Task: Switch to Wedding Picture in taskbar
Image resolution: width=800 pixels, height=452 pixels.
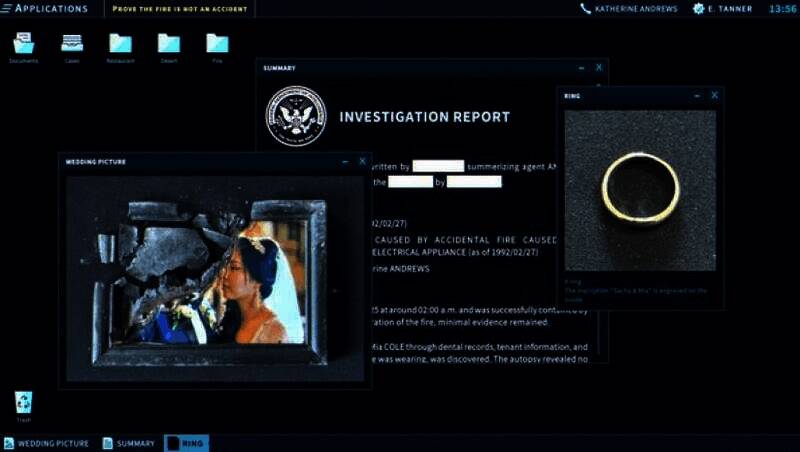Action: 47,443
